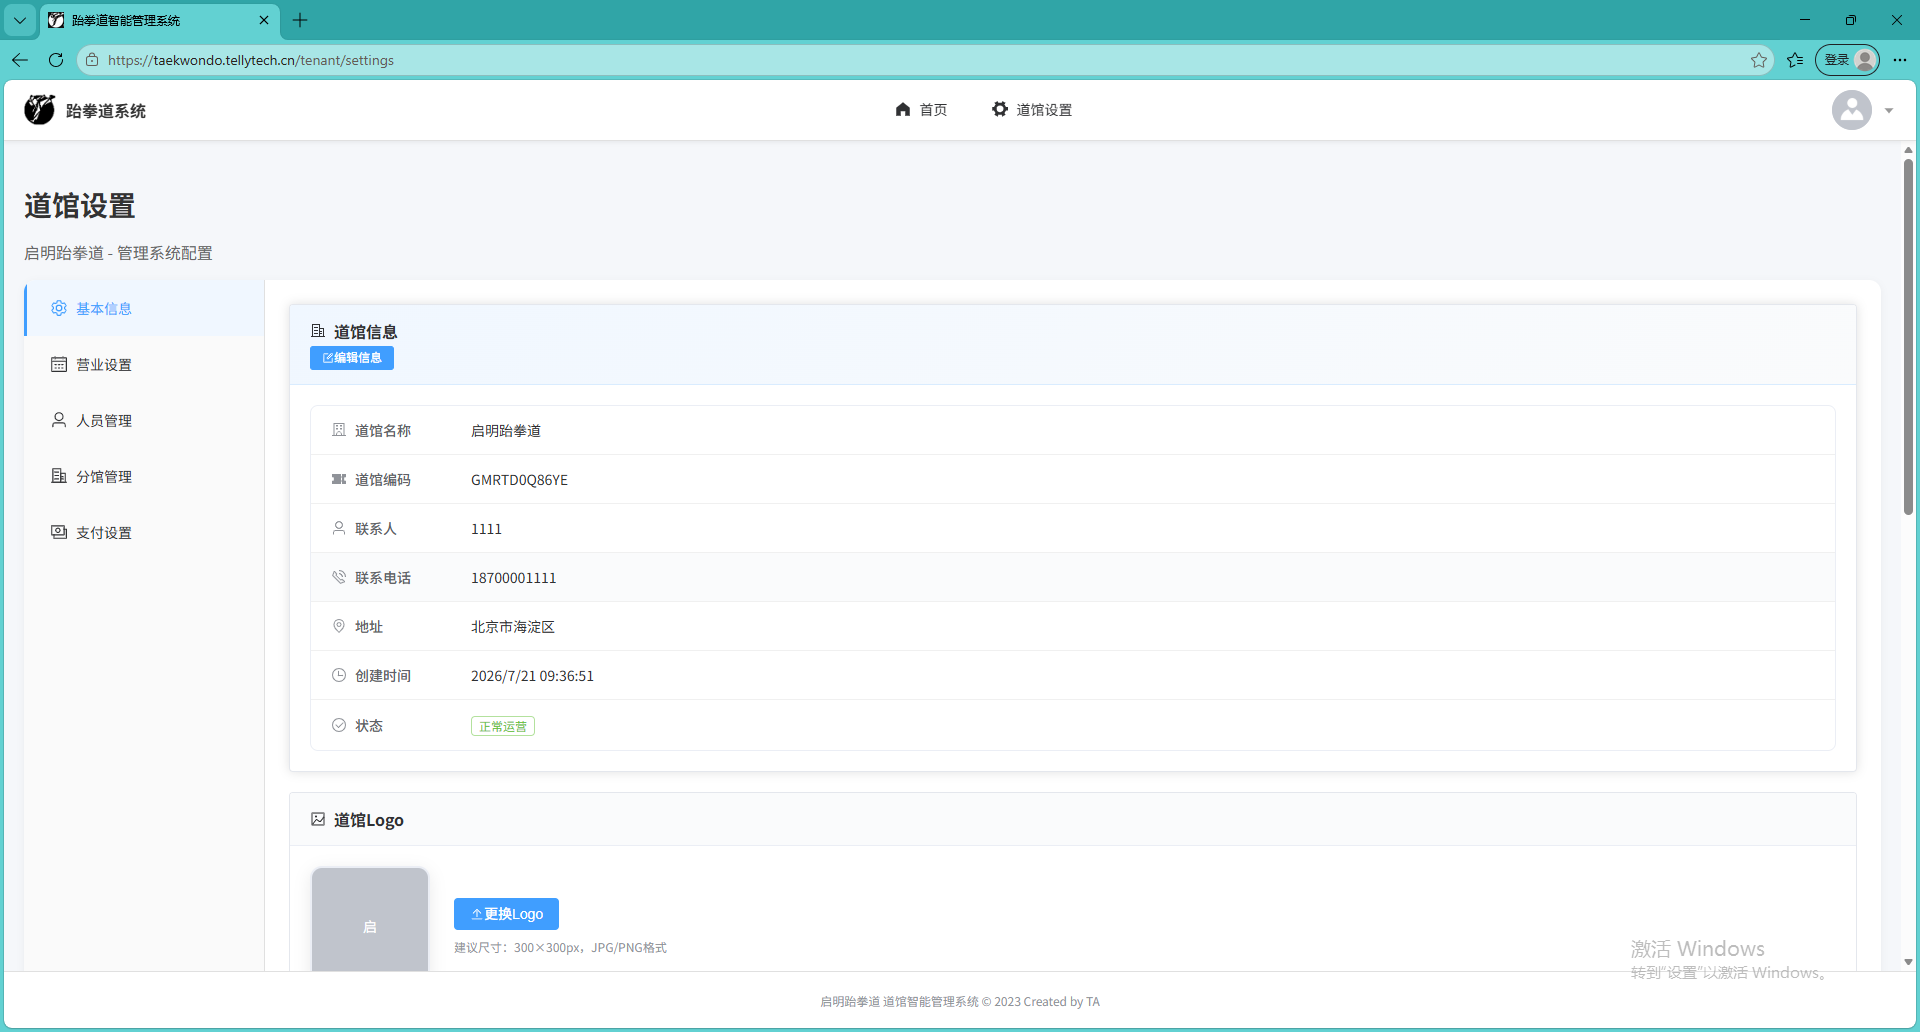
Task: Open the 首页 navigation item
Action: pyautogui.click(x=921, y=109)
